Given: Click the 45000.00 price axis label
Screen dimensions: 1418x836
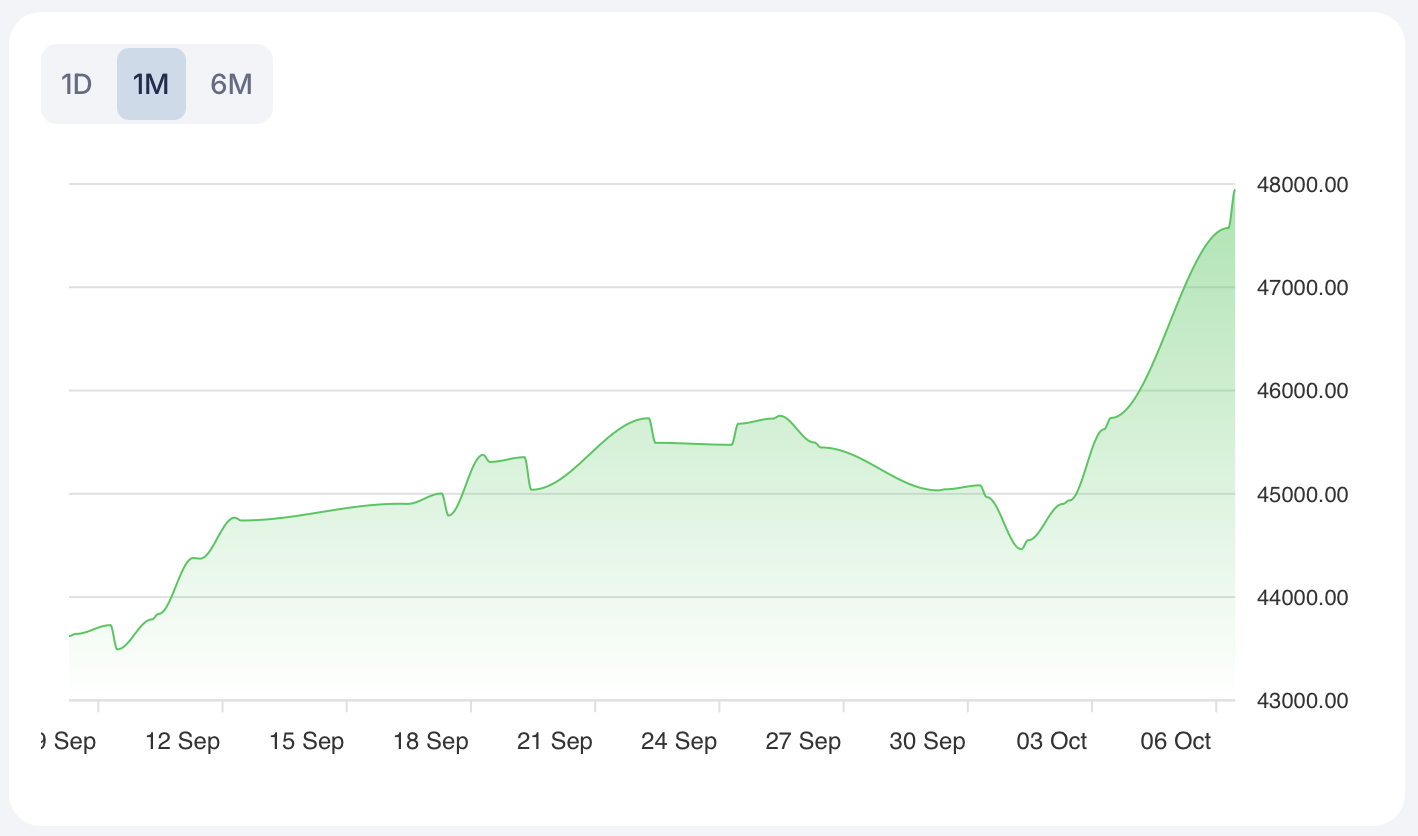Looking at the screenshot, I should click(x=1303, y=495).
